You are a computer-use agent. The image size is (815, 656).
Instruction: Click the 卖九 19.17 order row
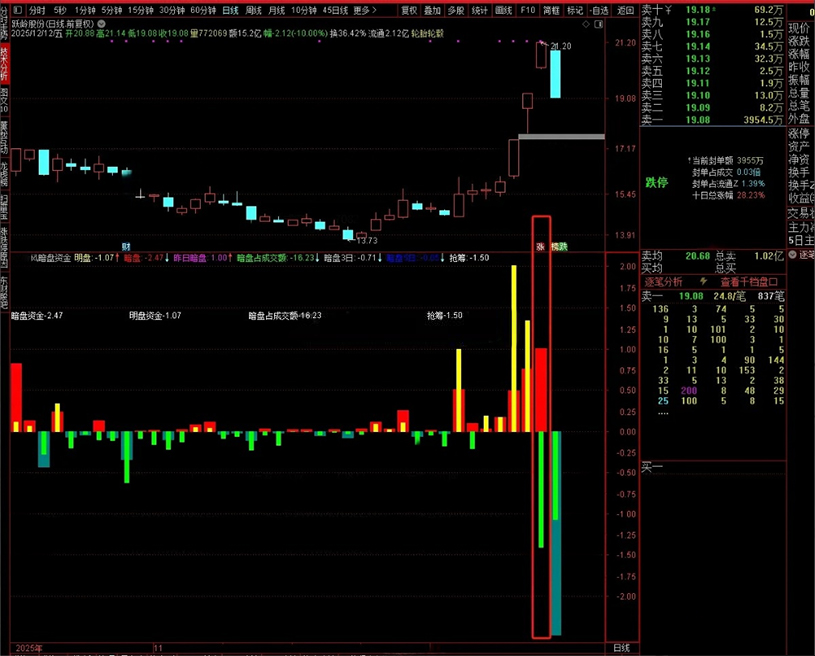(x=712, y=22)
